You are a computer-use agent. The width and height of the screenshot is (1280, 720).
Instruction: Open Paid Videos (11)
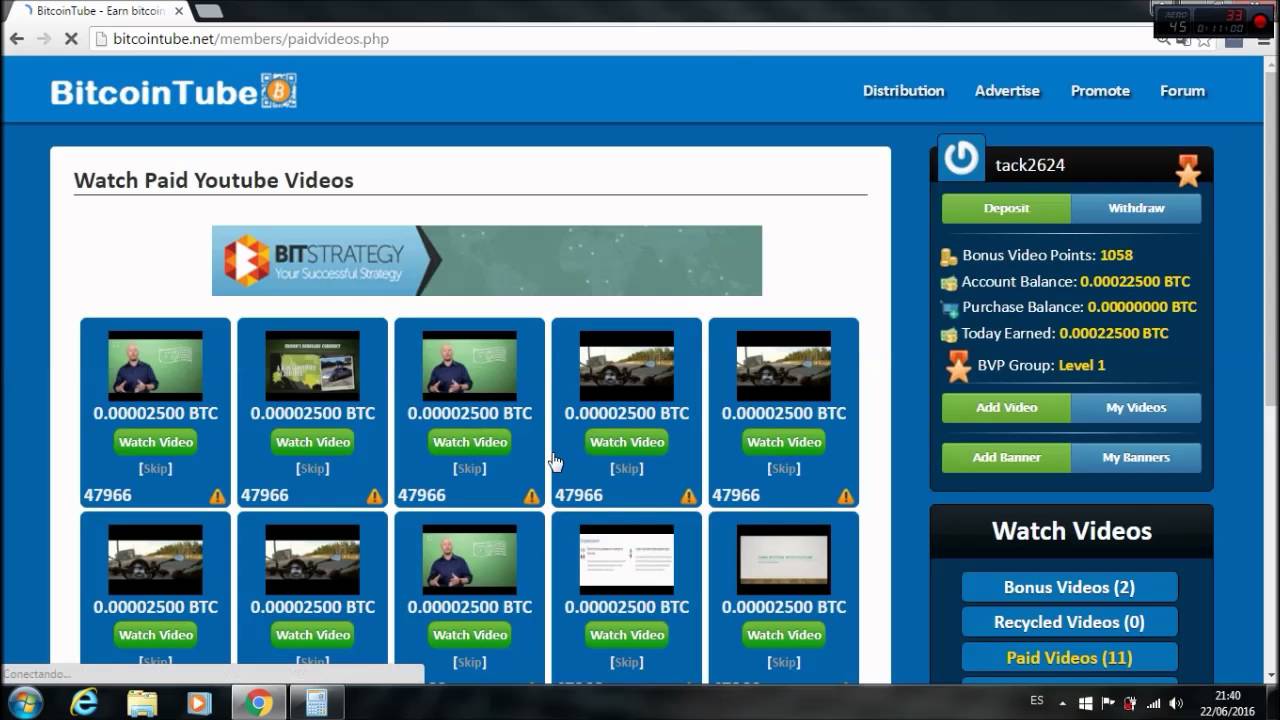(x=1069, y=657)
